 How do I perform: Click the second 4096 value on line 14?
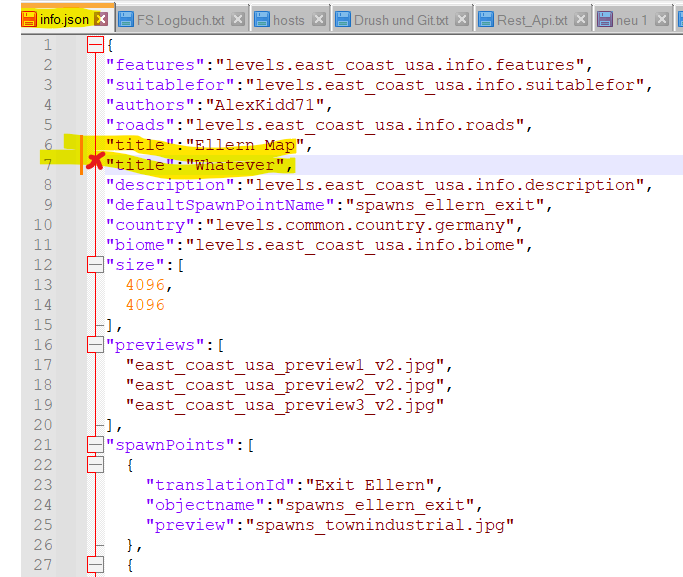[x=145, y=305]
